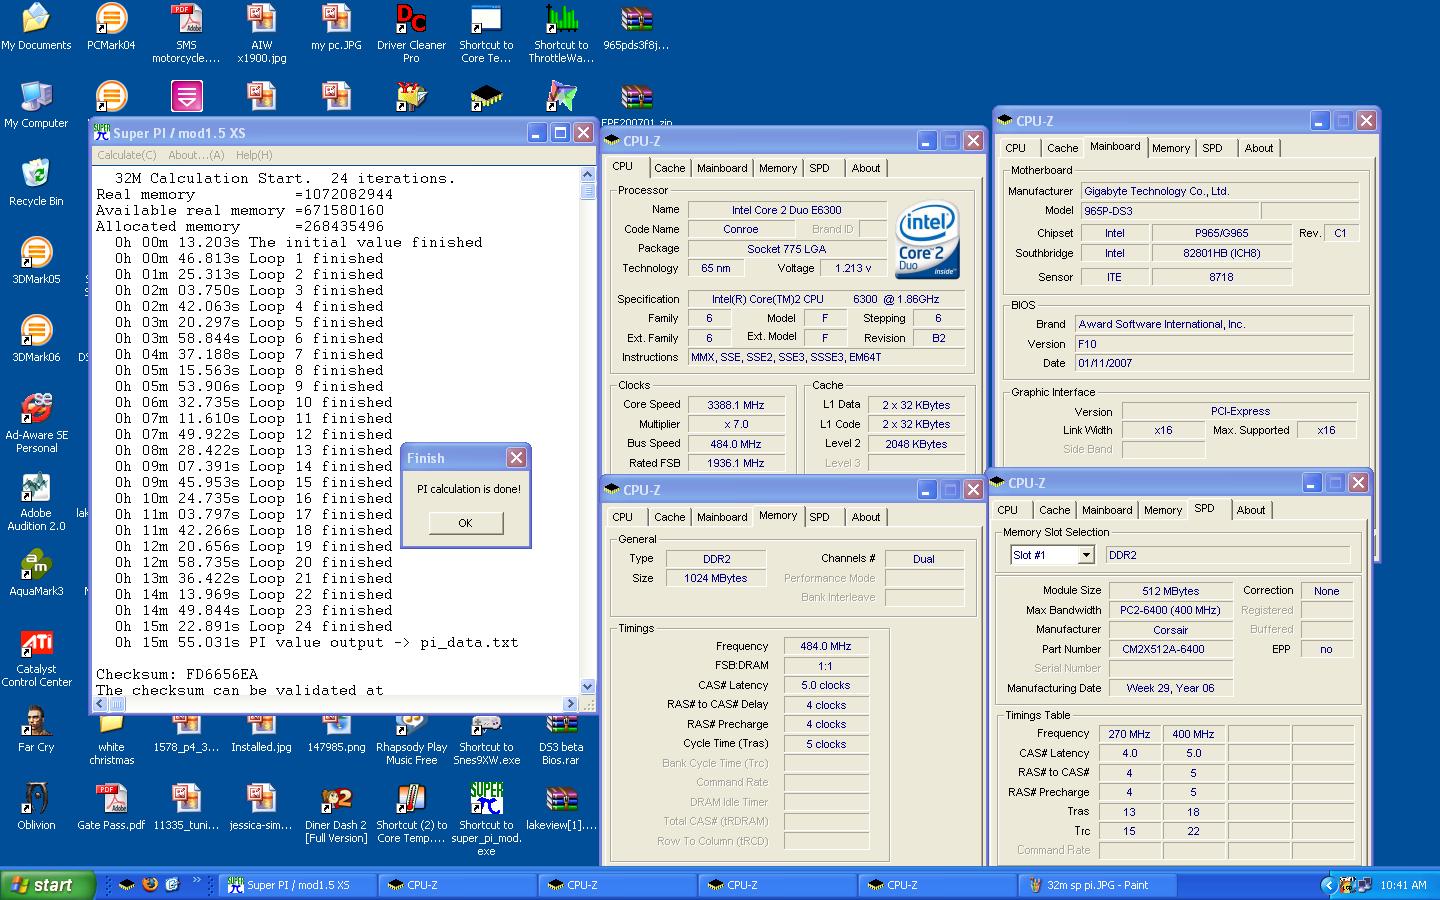Launch the 3DMark06 desktop shortcut
This screenshot has height=900, width=1440.
[36, 339]
